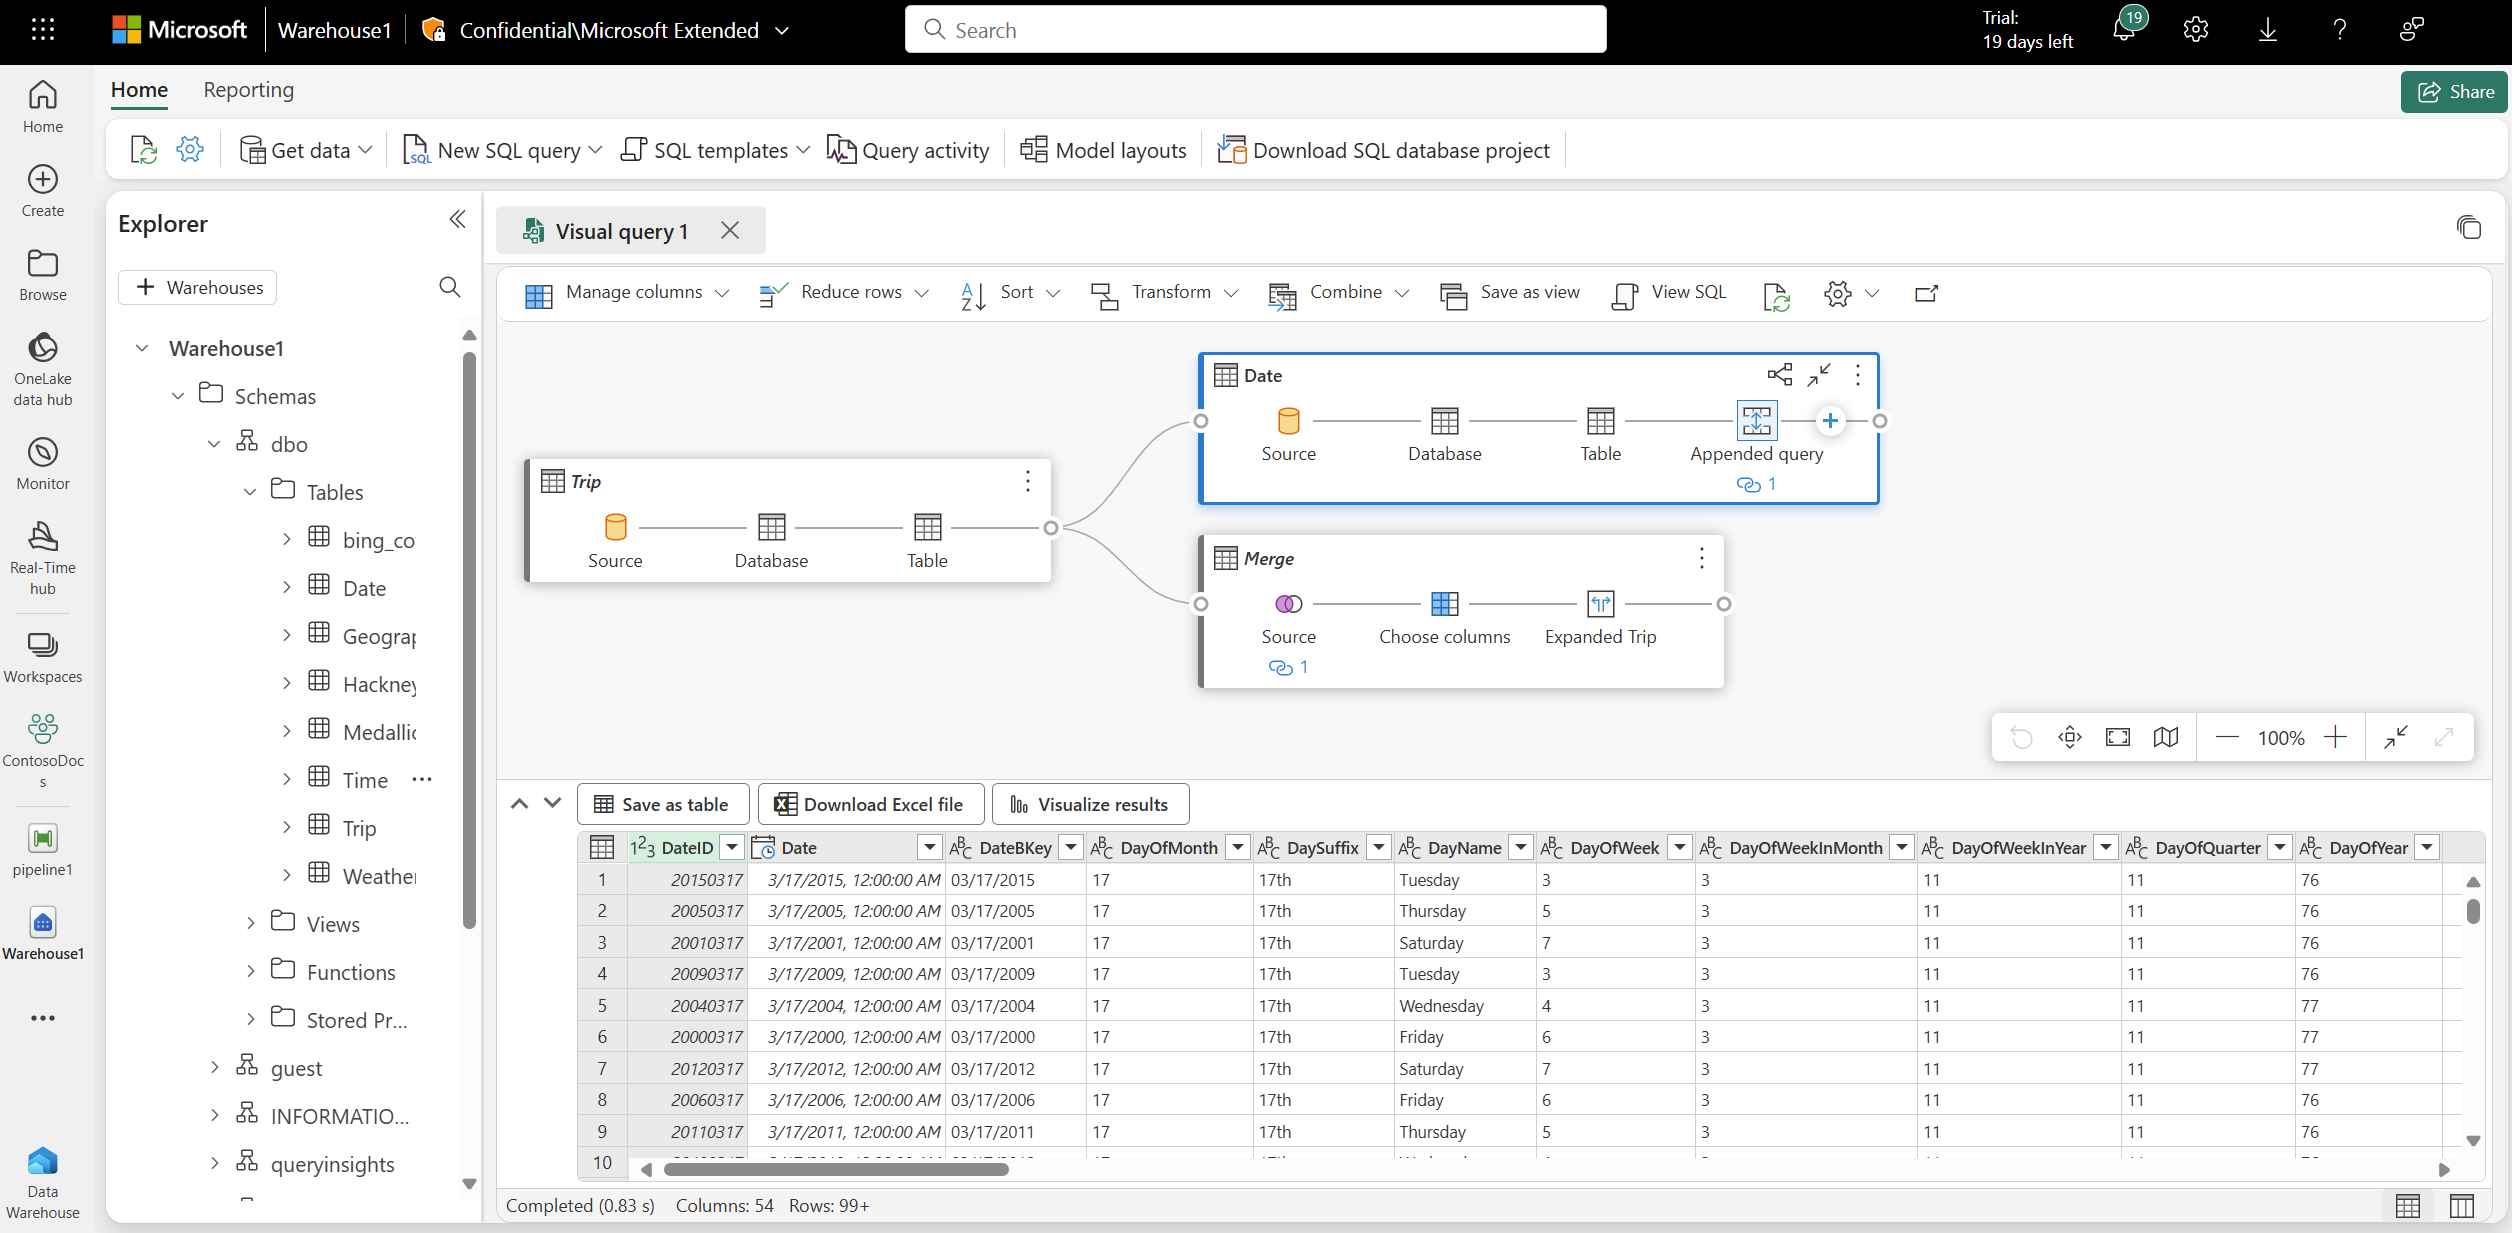Expand the Views folder
Image resolution: width=2512 pixels, height=1233 pixels.
tap(251, 924)
